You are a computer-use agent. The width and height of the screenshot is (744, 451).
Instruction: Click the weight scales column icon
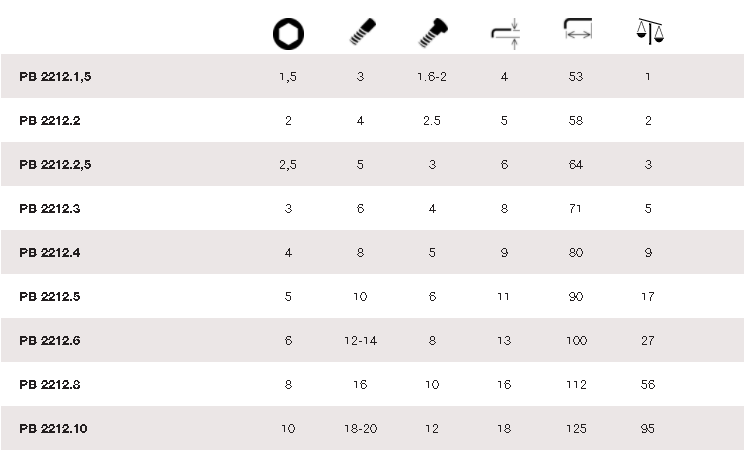649,32
